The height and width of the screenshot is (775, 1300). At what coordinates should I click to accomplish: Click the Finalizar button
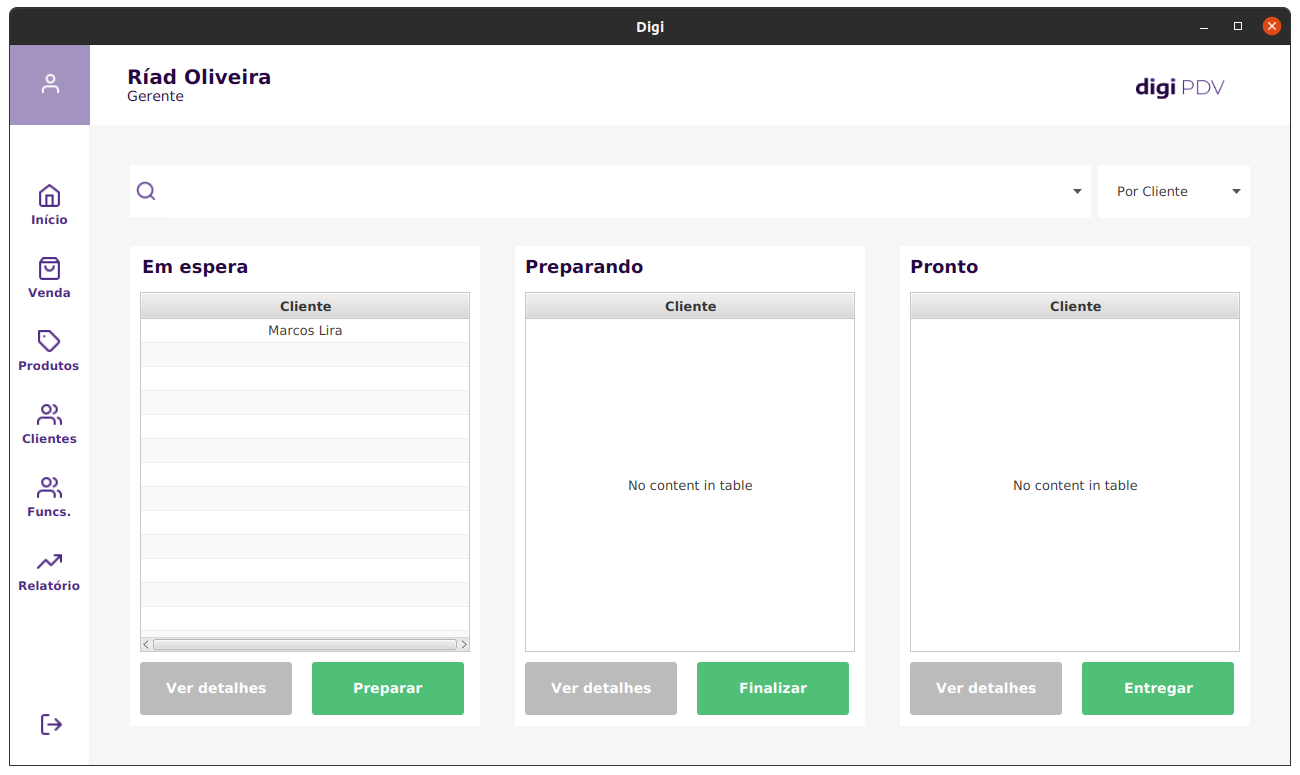point(773,688)
